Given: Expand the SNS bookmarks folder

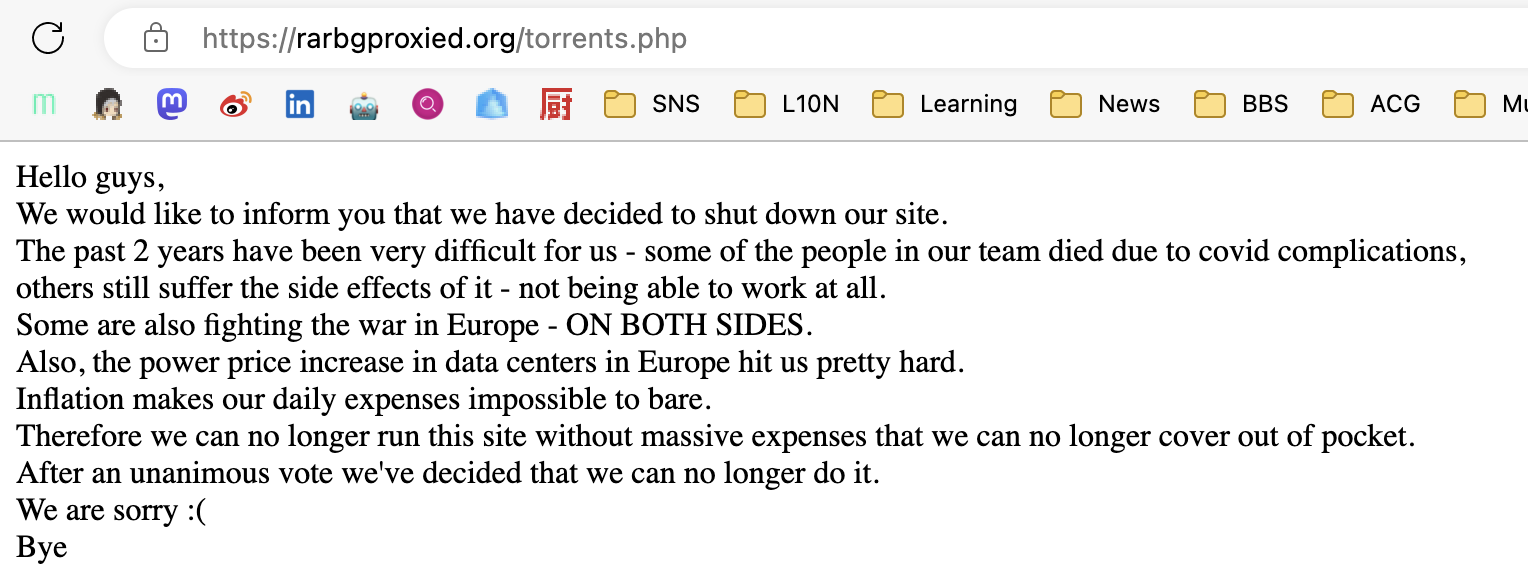Looking at the screenshot, I should pos(652,104).
